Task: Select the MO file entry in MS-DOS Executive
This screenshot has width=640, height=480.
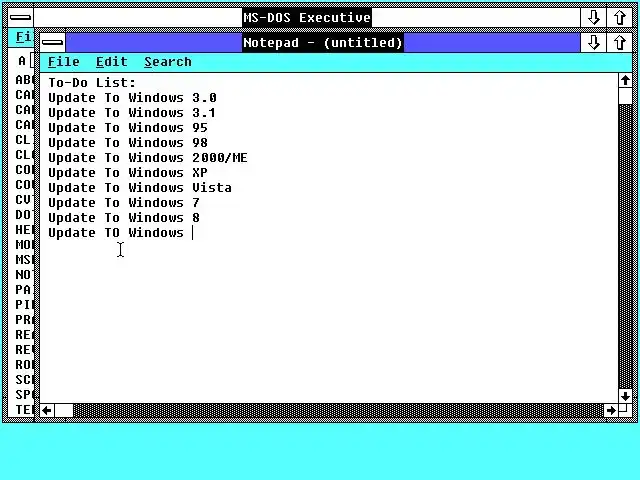Action: click(24, 244)
